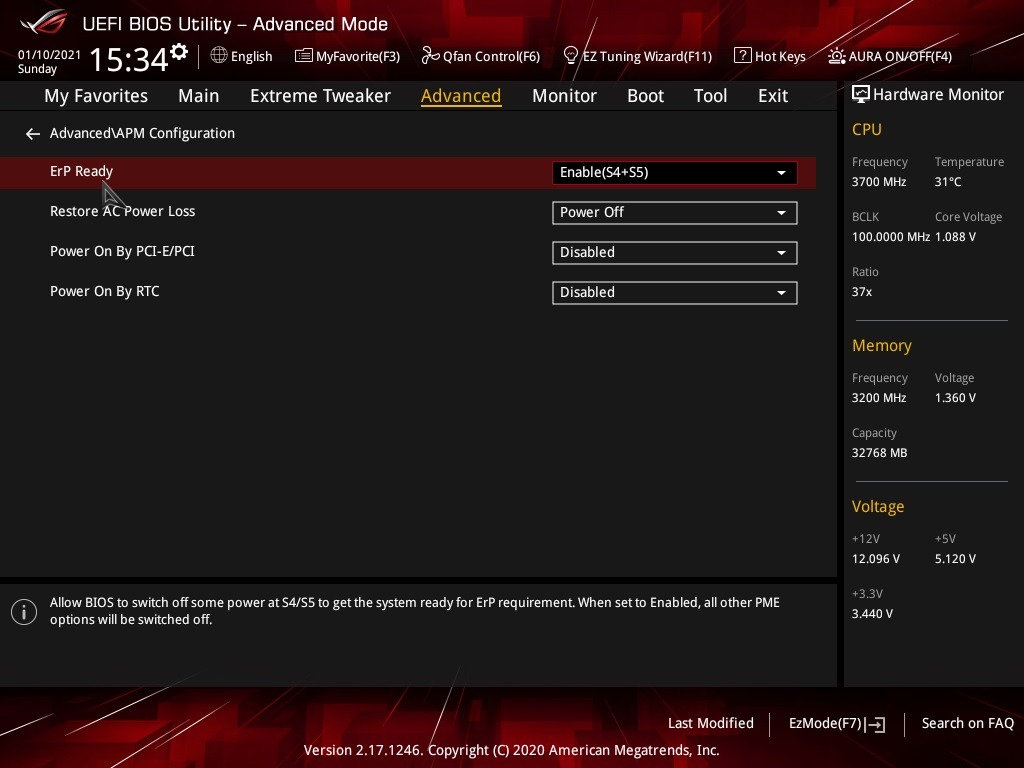
Task: Open the Boot tab
Action: pos(645,96)
